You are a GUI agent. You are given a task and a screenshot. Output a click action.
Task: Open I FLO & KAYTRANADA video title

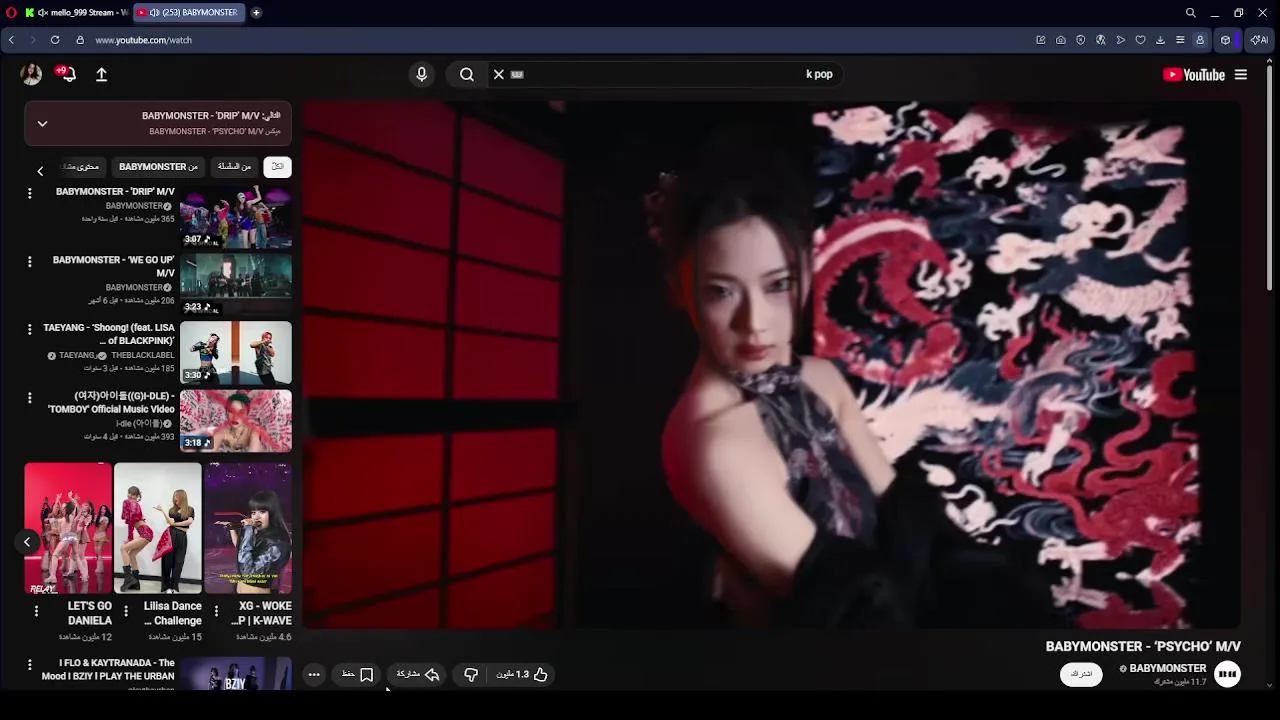108,669
